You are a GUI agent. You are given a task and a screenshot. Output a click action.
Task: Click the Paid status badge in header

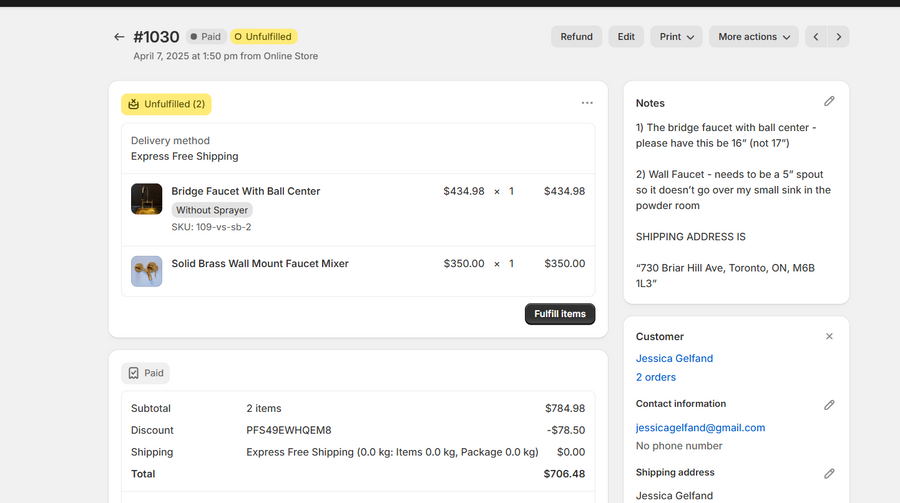point(205,37)
